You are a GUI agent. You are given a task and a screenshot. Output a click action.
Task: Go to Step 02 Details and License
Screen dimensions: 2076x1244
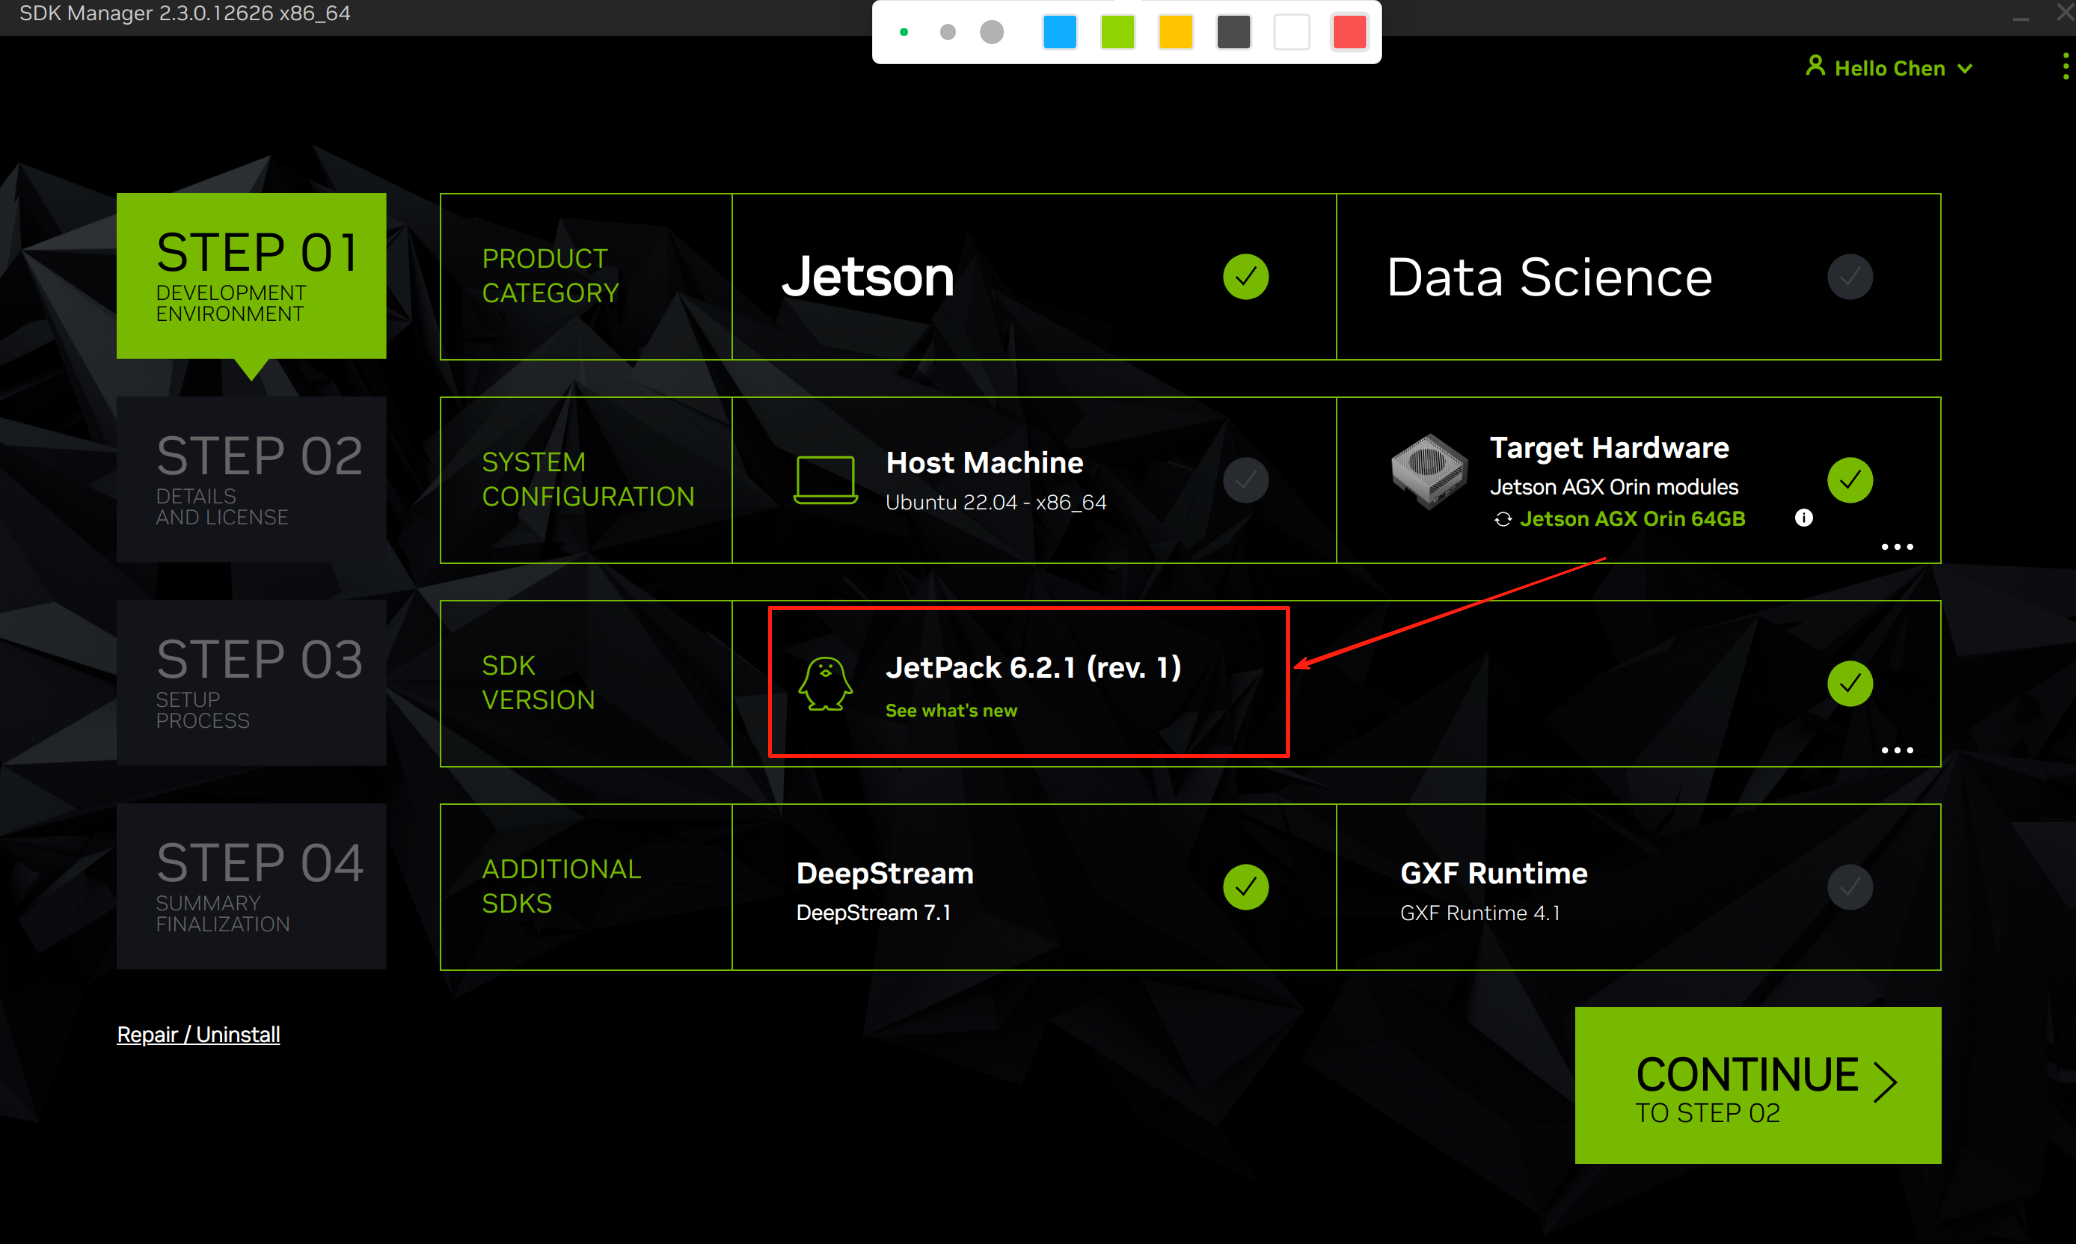pyautogui.click(x=251, y=480)
